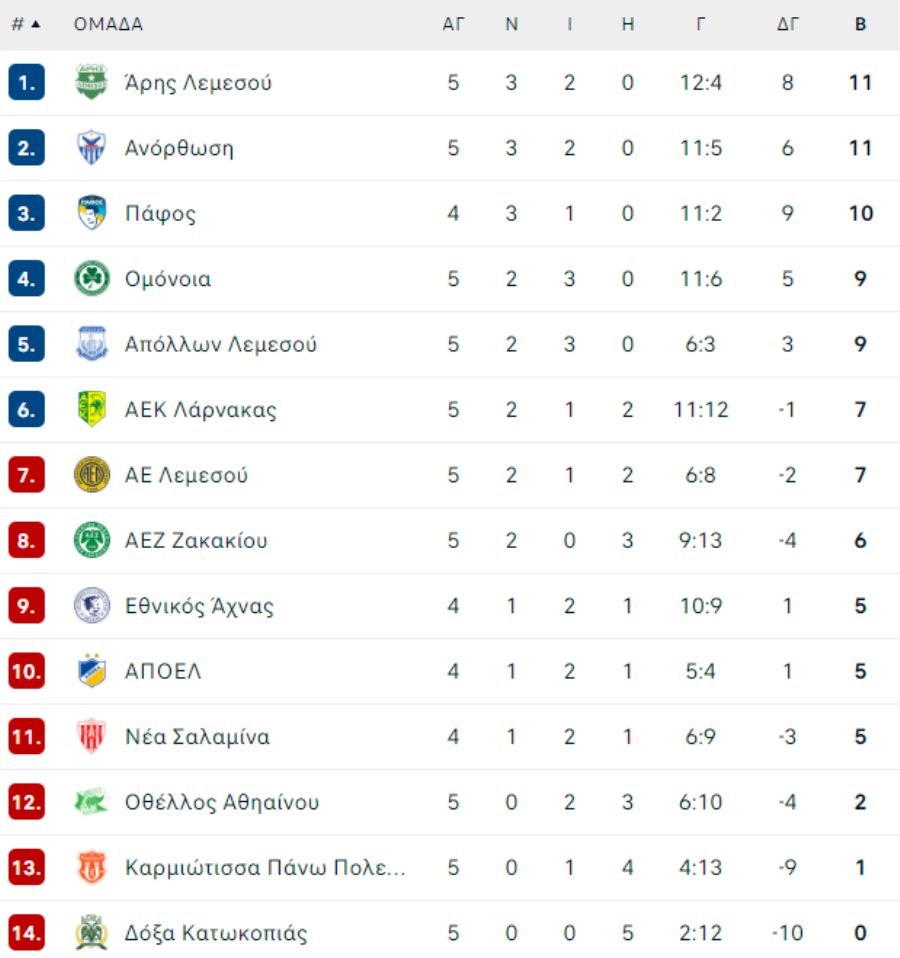Click the Άρης Λεμεσού team crest

pyautogui.click(x=91, y=82)
